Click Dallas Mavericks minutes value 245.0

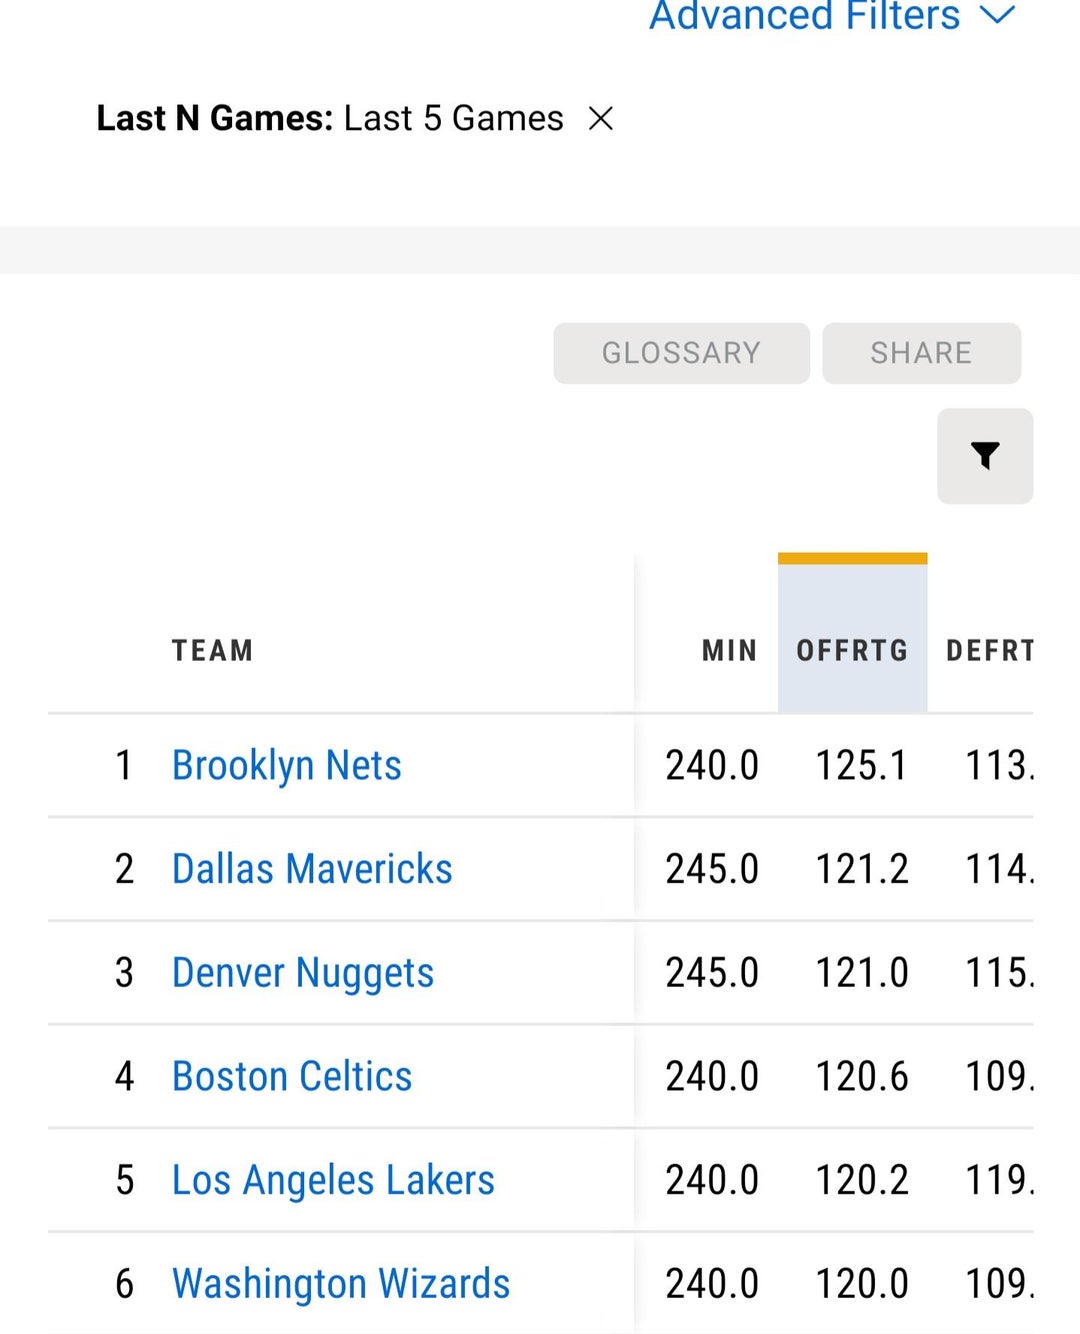coord(712,869)
